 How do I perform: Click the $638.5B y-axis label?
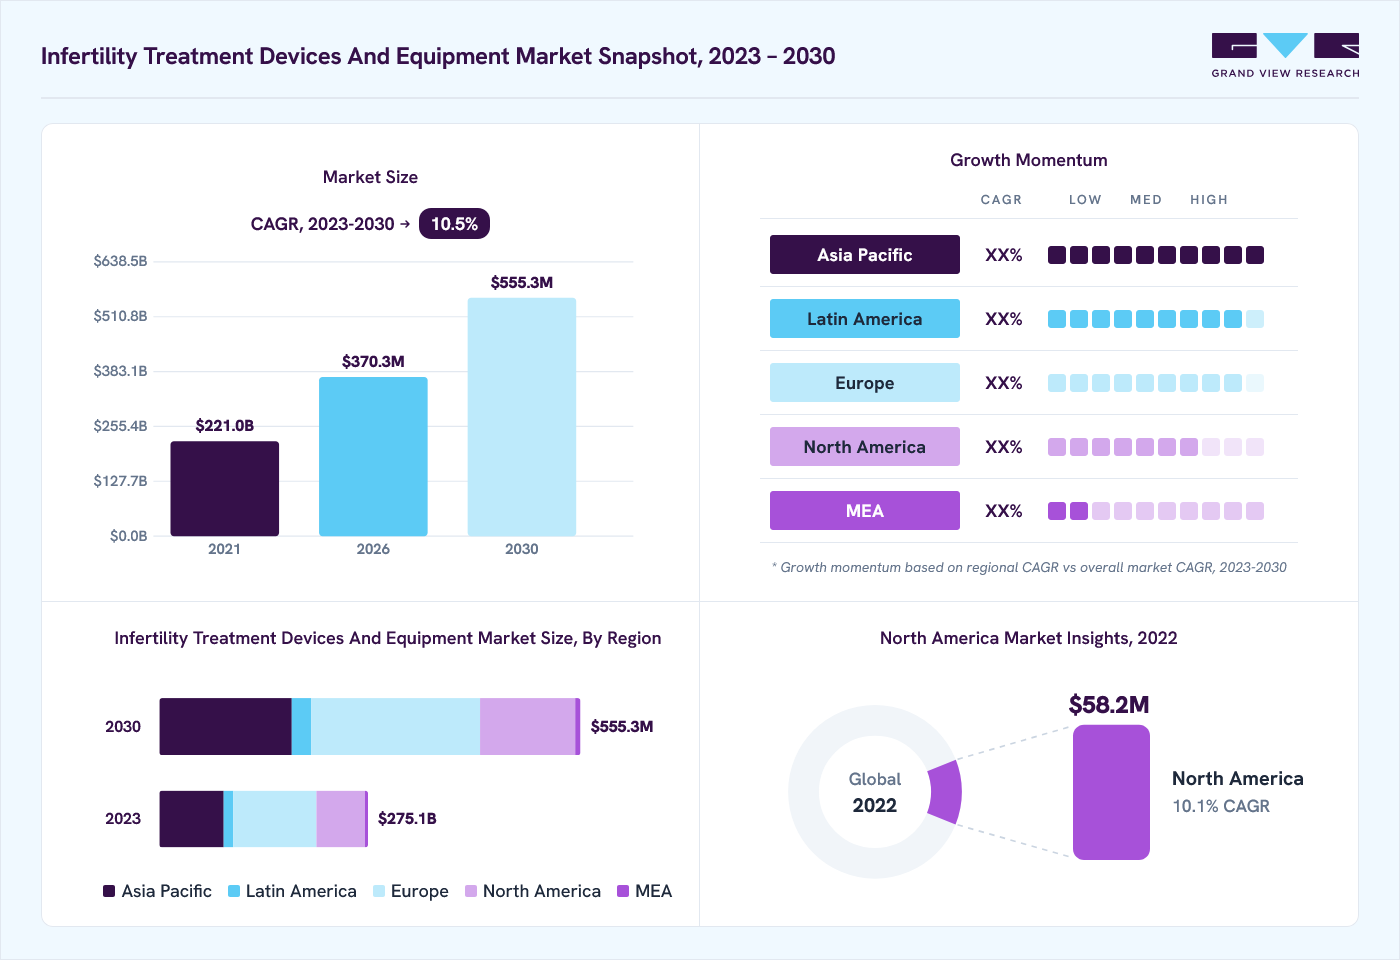(120, 261)
